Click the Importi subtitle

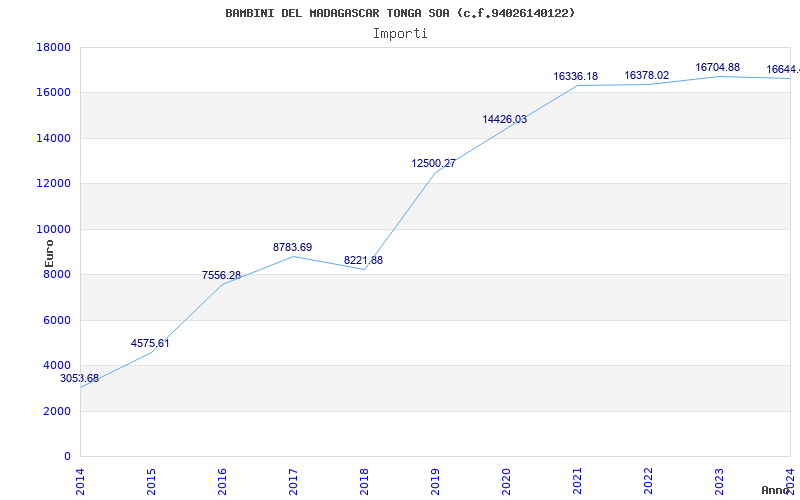pyautogui.click(x=400, y=34)
